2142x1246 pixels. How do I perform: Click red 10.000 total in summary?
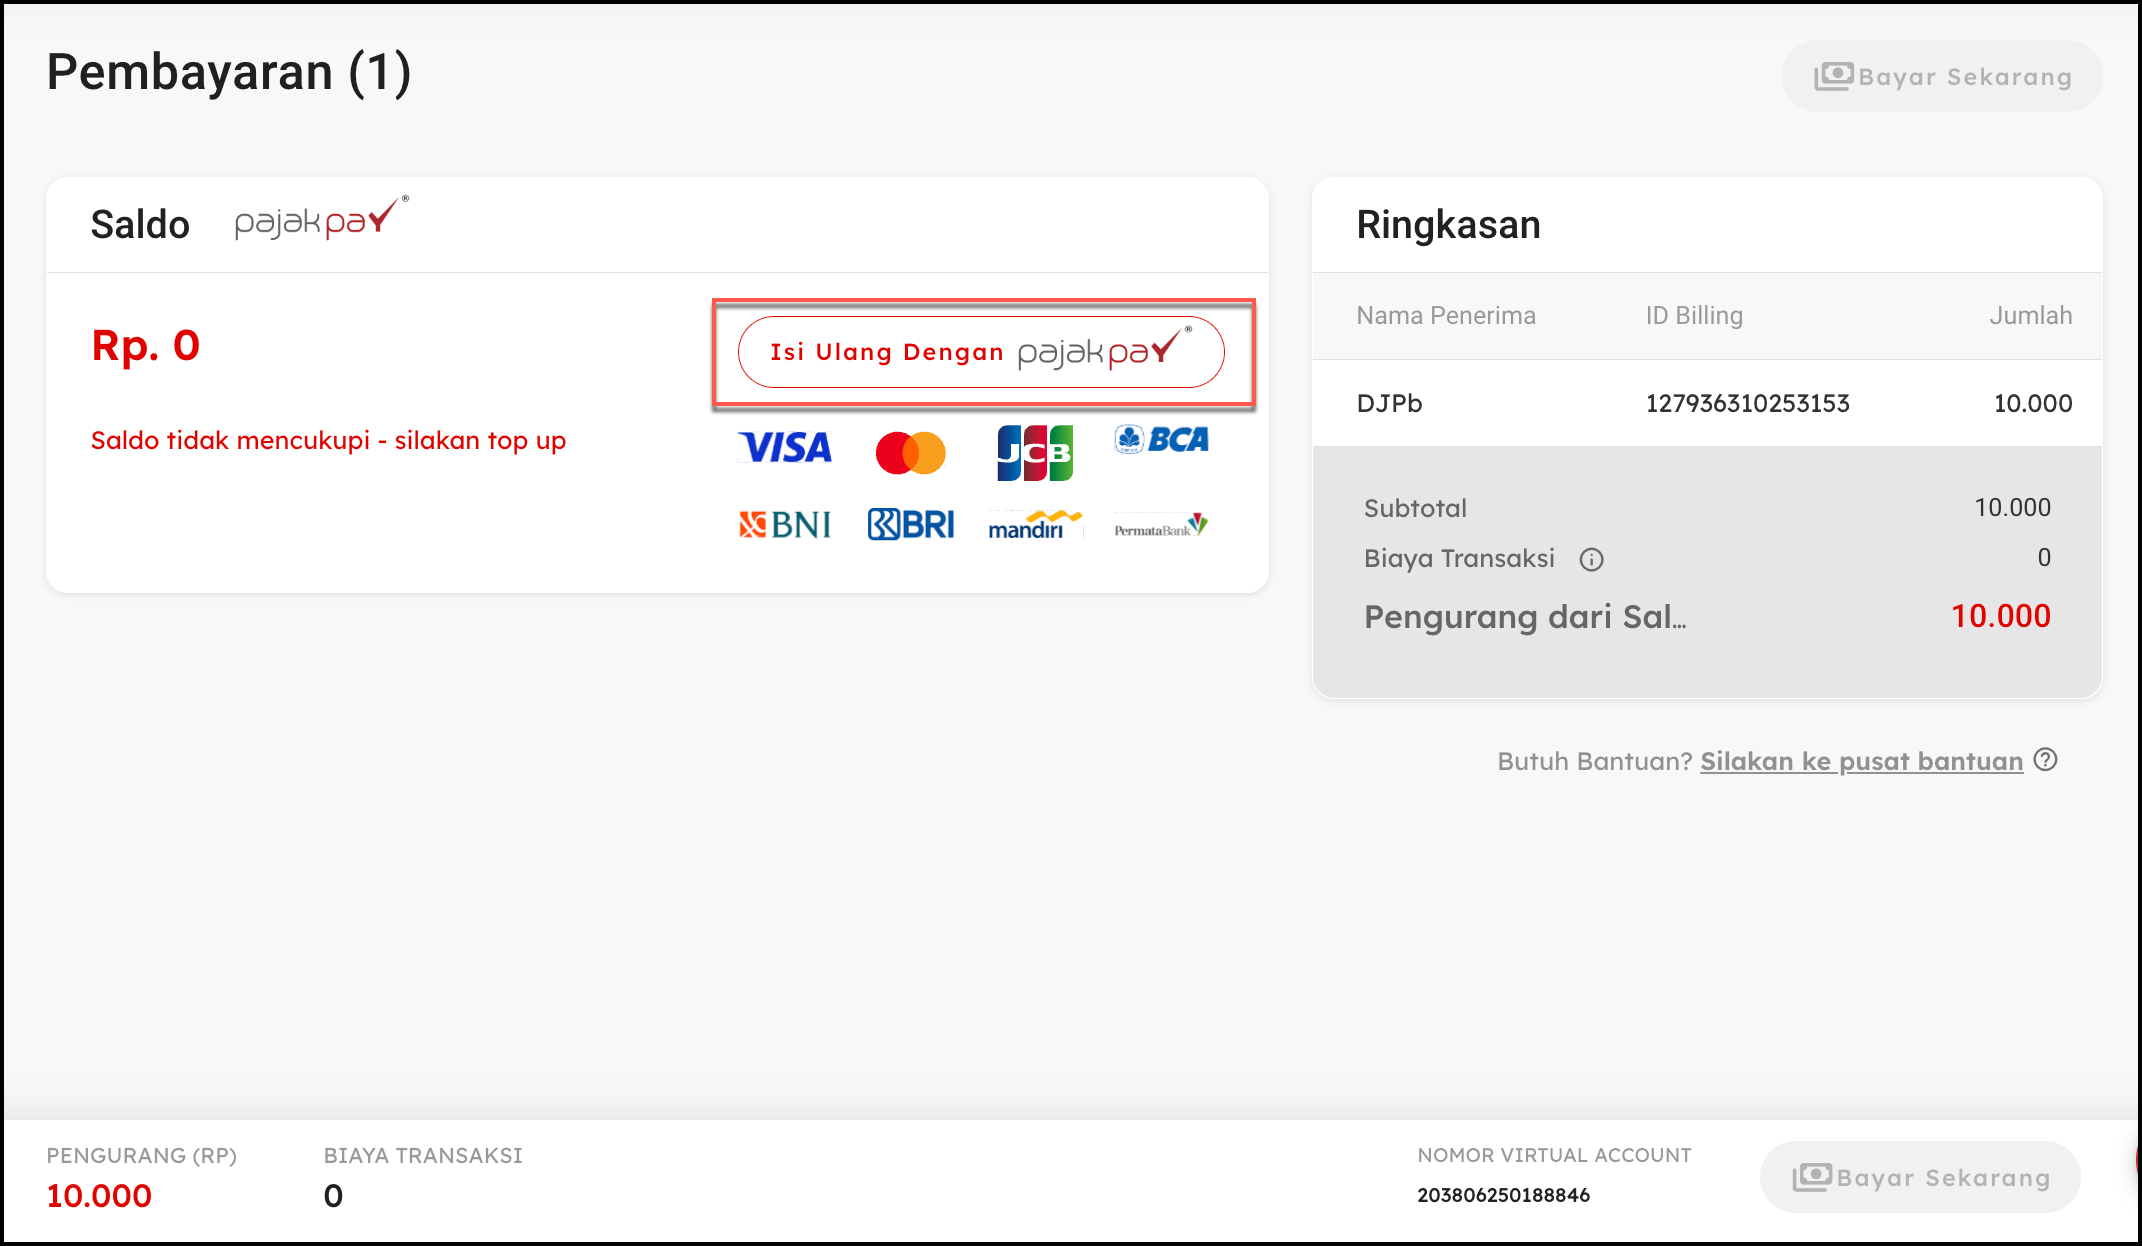coord(2001,616)
